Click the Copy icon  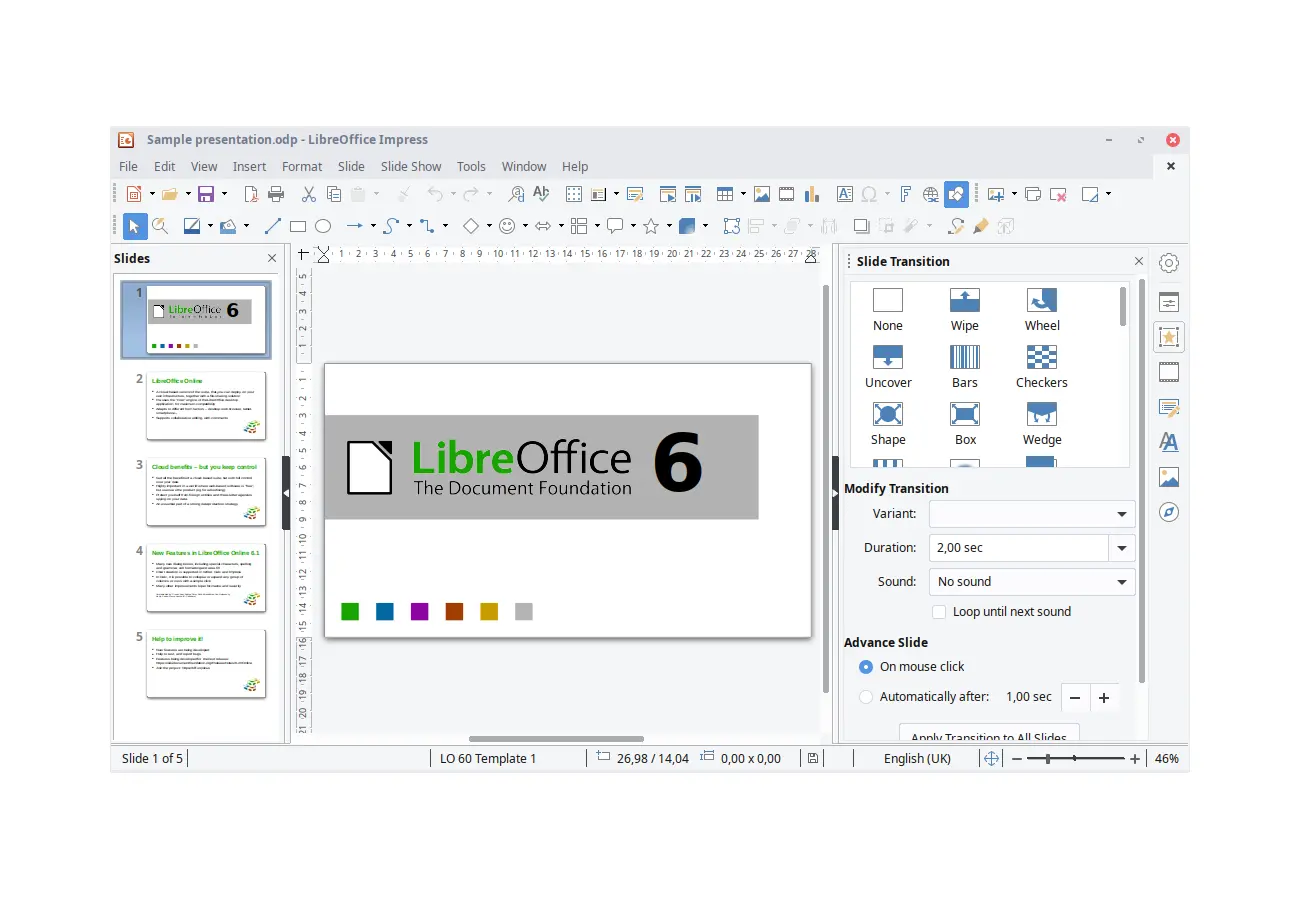click(x=334, y=194)
